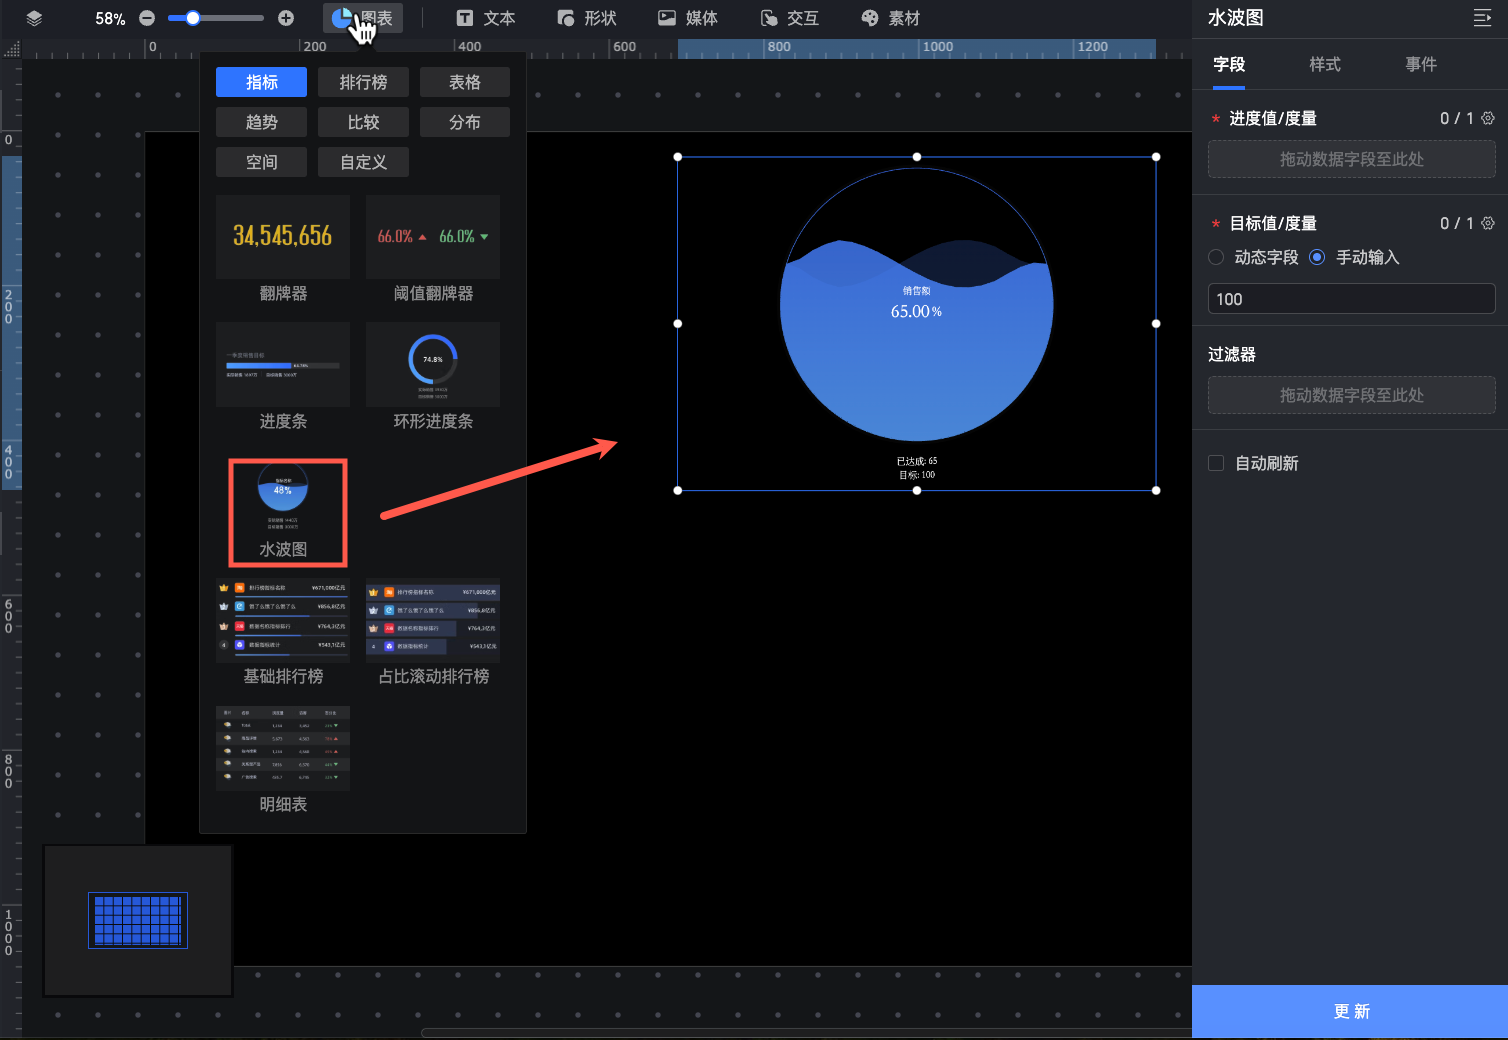Click the 更新 update button
Screen dimensions: 1508x1040
[1350, 1011]
